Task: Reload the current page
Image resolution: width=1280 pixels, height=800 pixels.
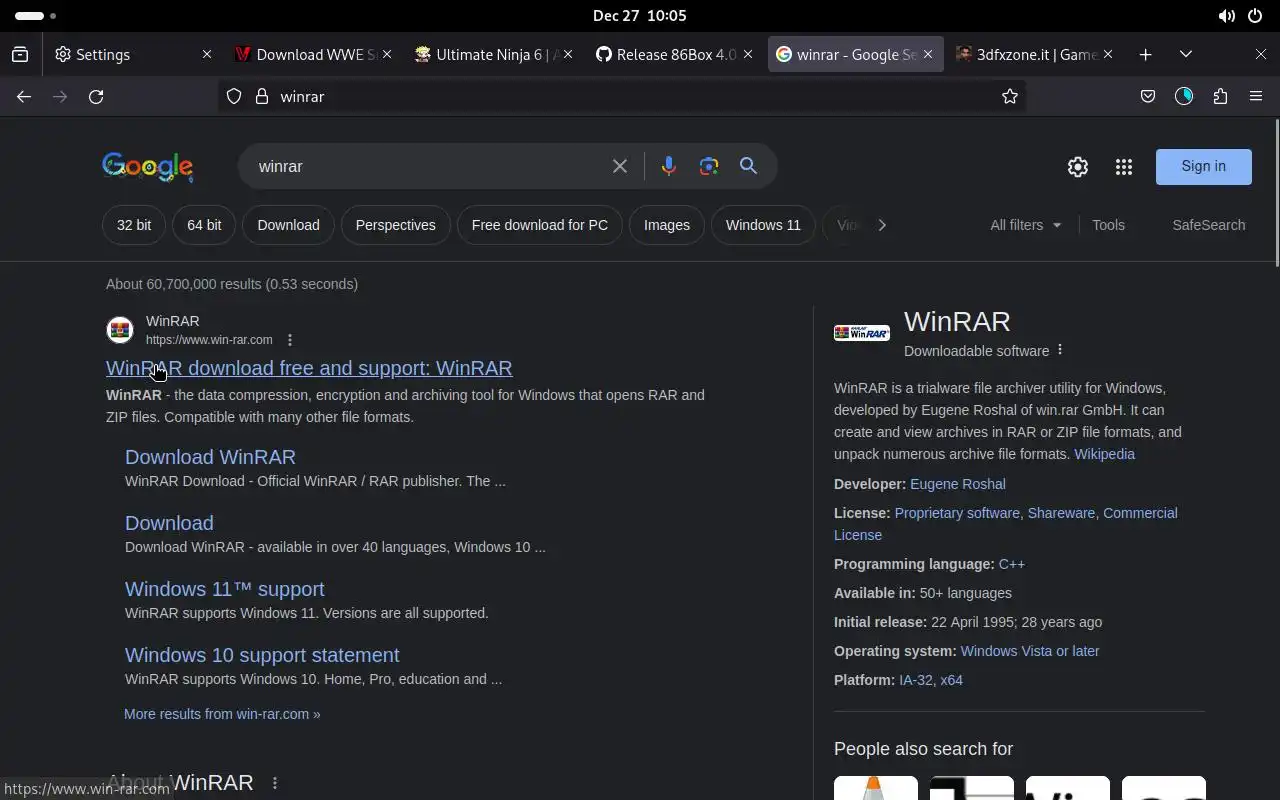Action: (96, 96)
